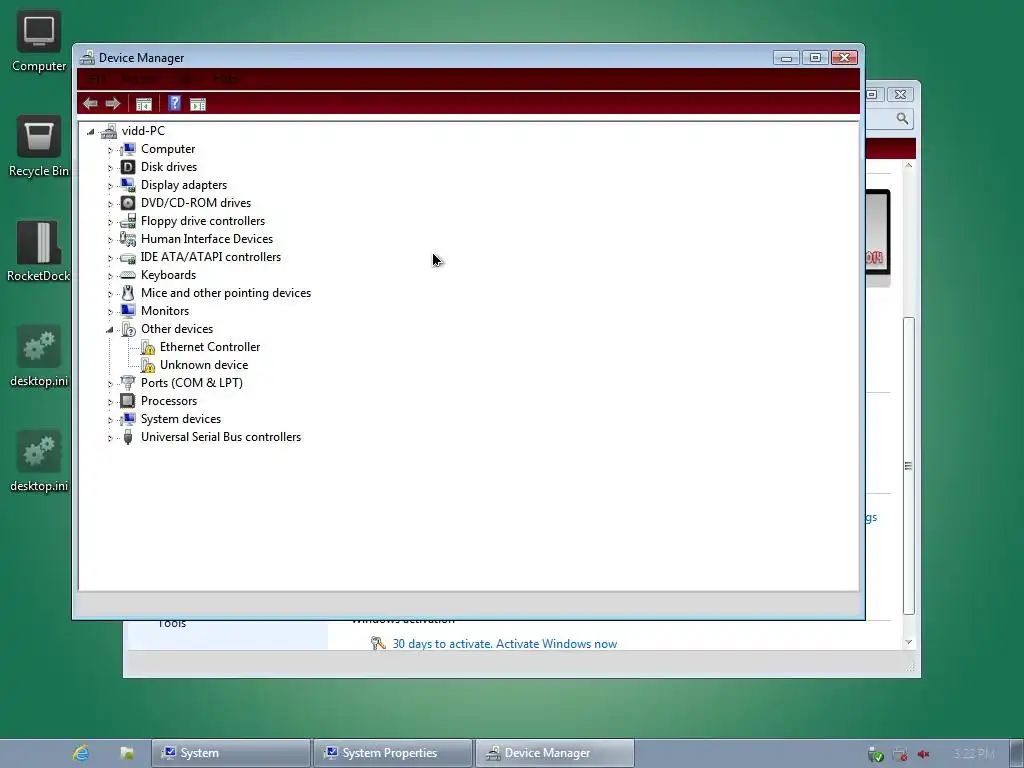Click the IDE ATA/ATAPI controllers icon
The height and width of the screenshot is (768, 1024).
point(128,257)
